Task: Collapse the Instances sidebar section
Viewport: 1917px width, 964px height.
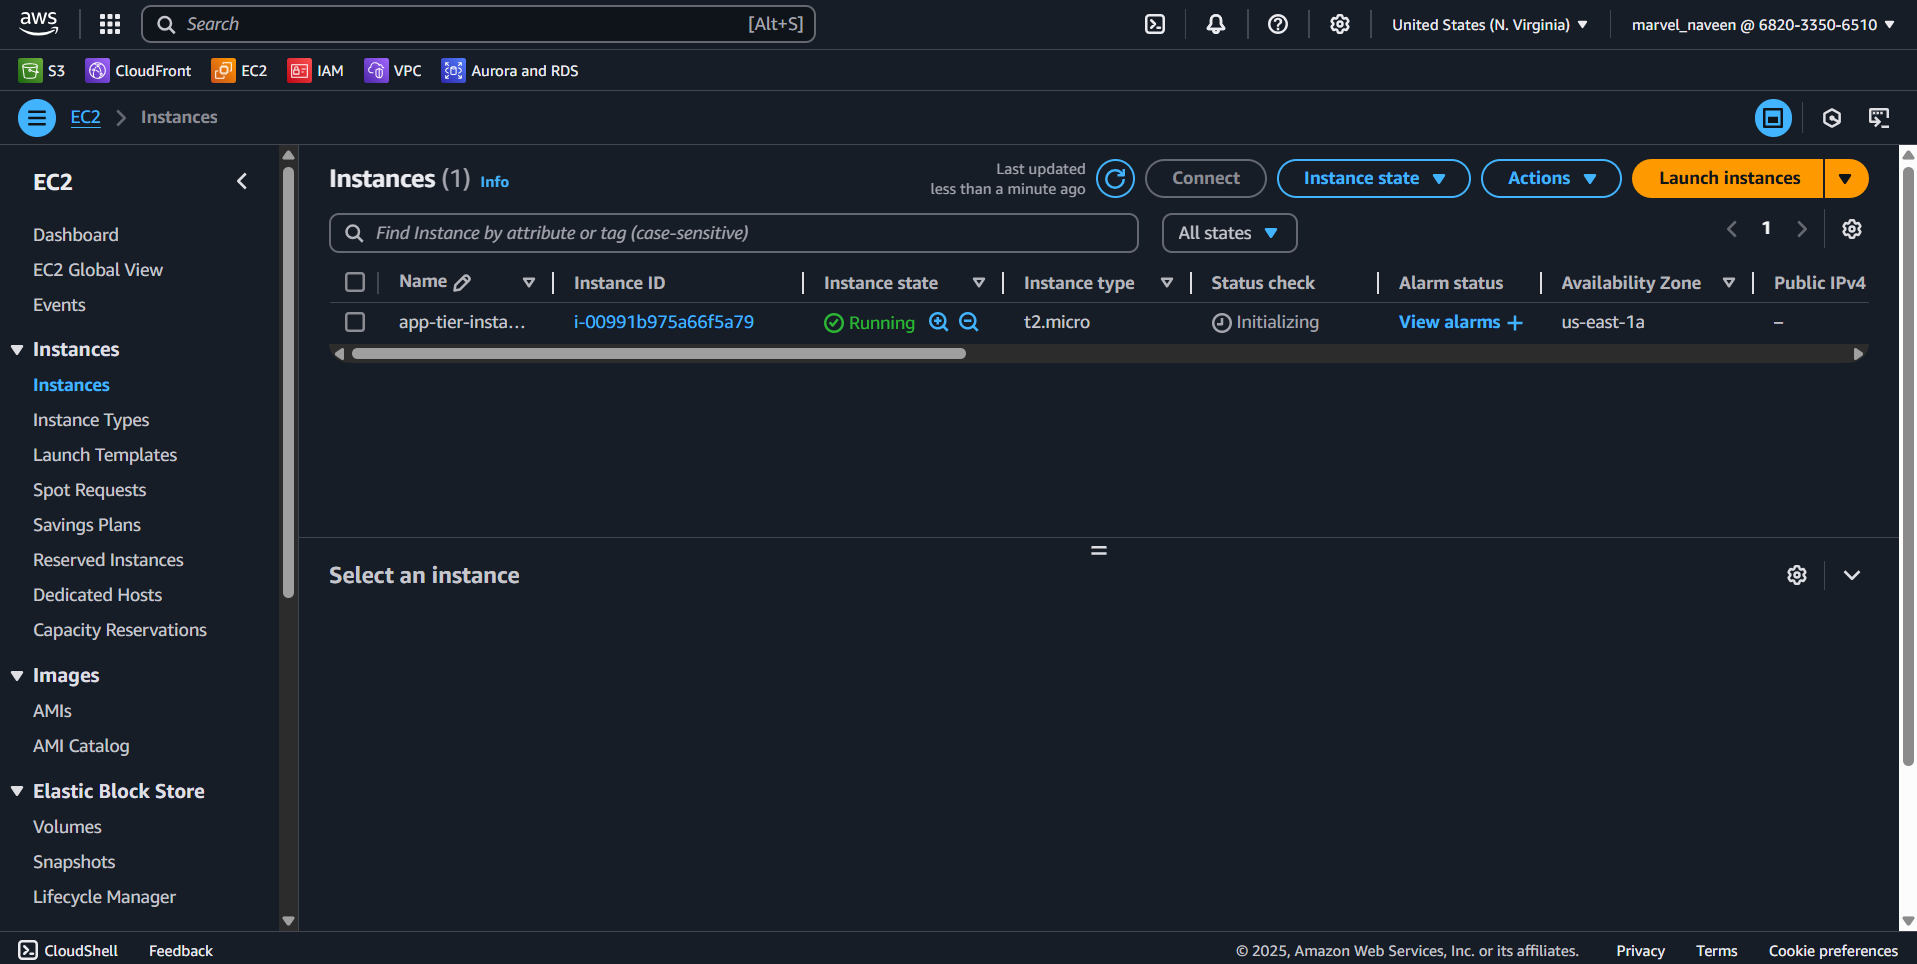Action: (17, 349)
